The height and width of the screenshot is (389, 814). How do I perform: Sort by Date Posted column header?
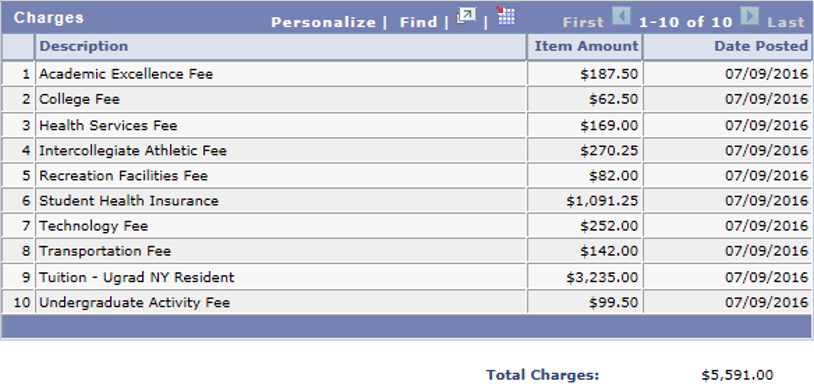click(x=761, y=46)
